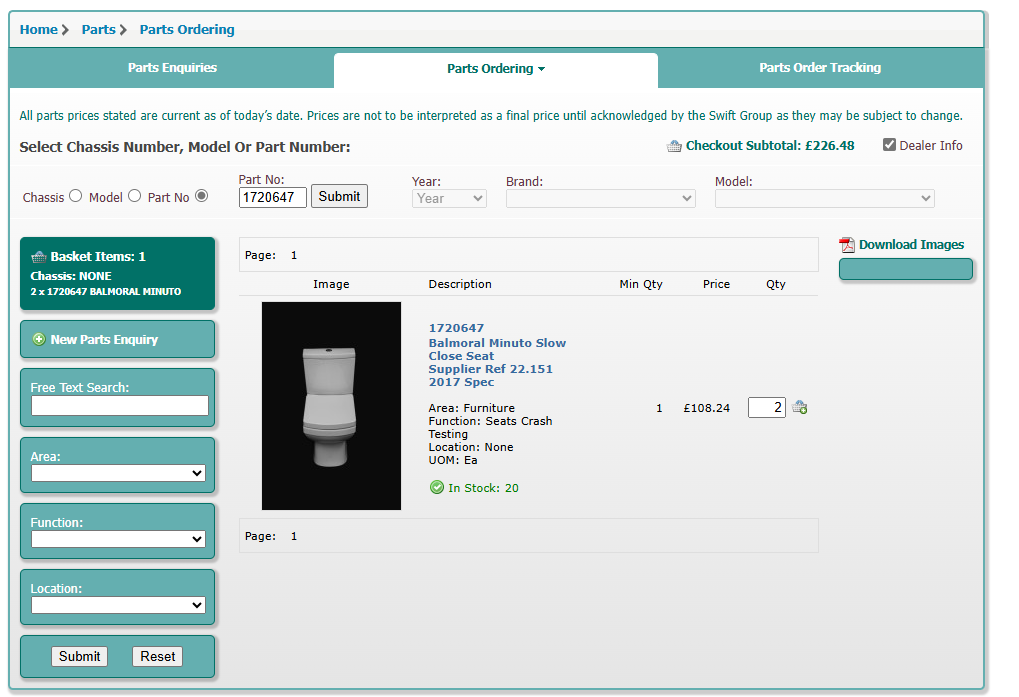Open the Parts Order Tracking tab

pos(819,68)
